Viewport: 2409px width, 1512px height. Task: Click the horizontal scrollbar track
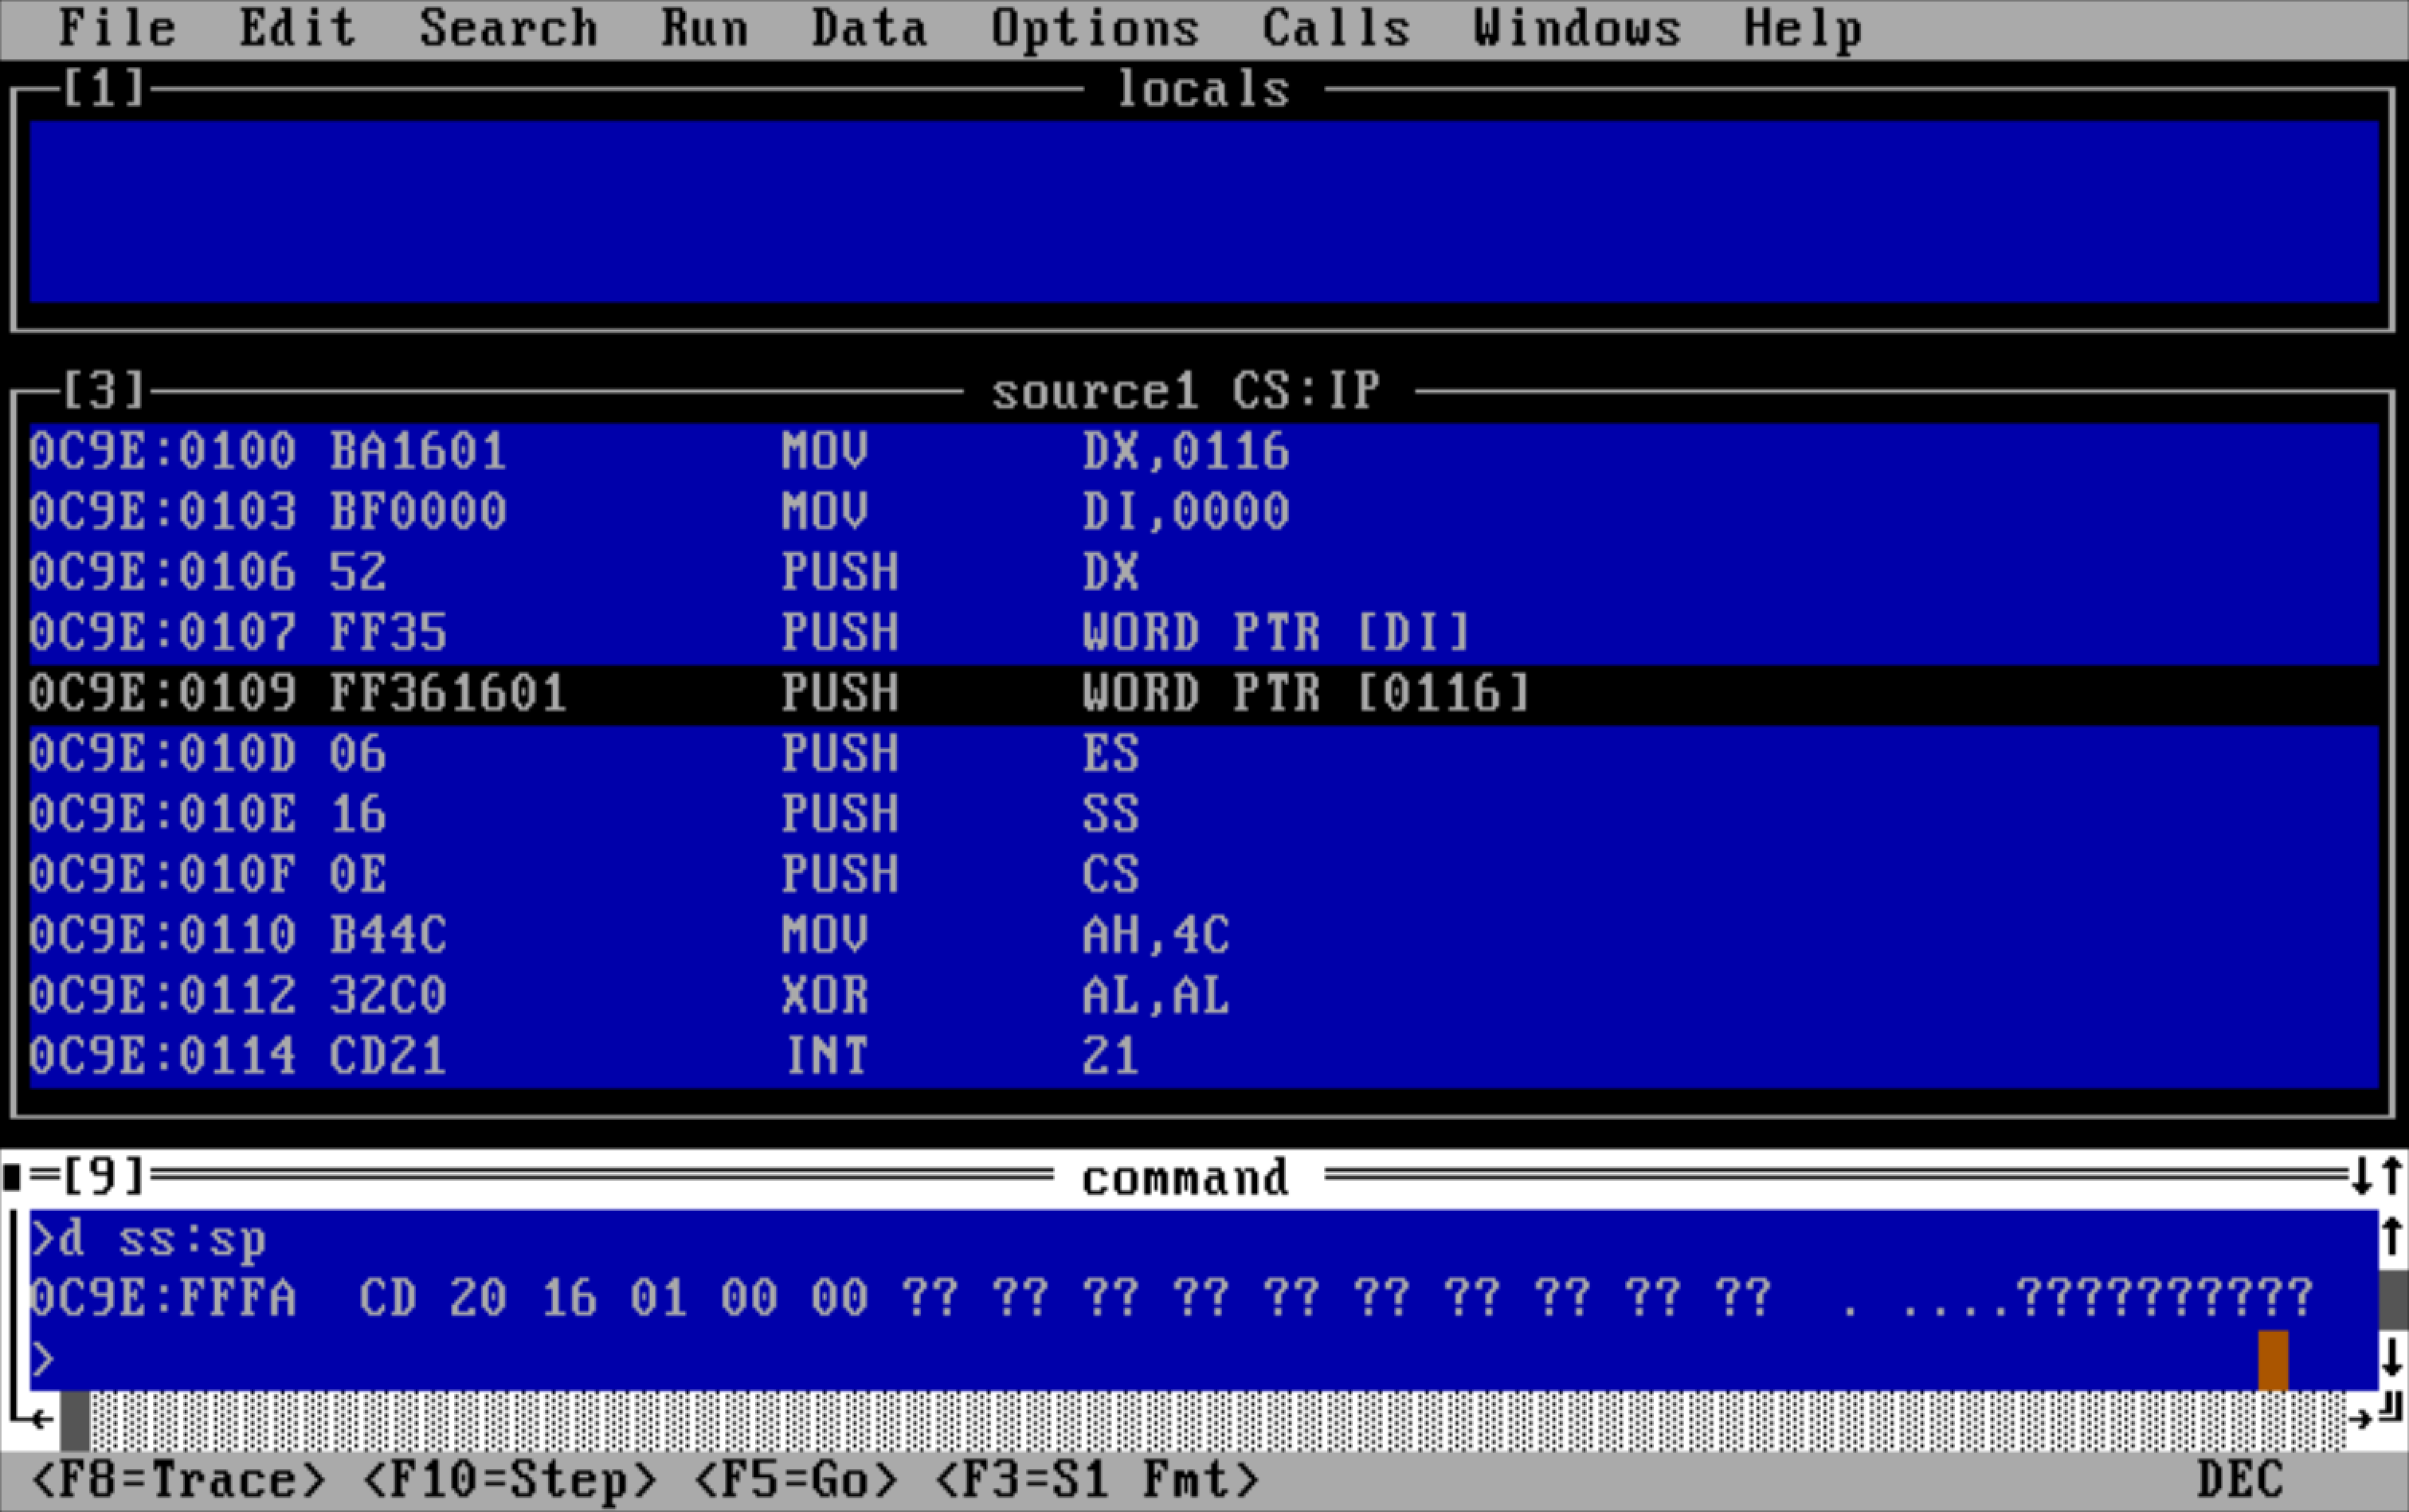tap(1218, 1420)
